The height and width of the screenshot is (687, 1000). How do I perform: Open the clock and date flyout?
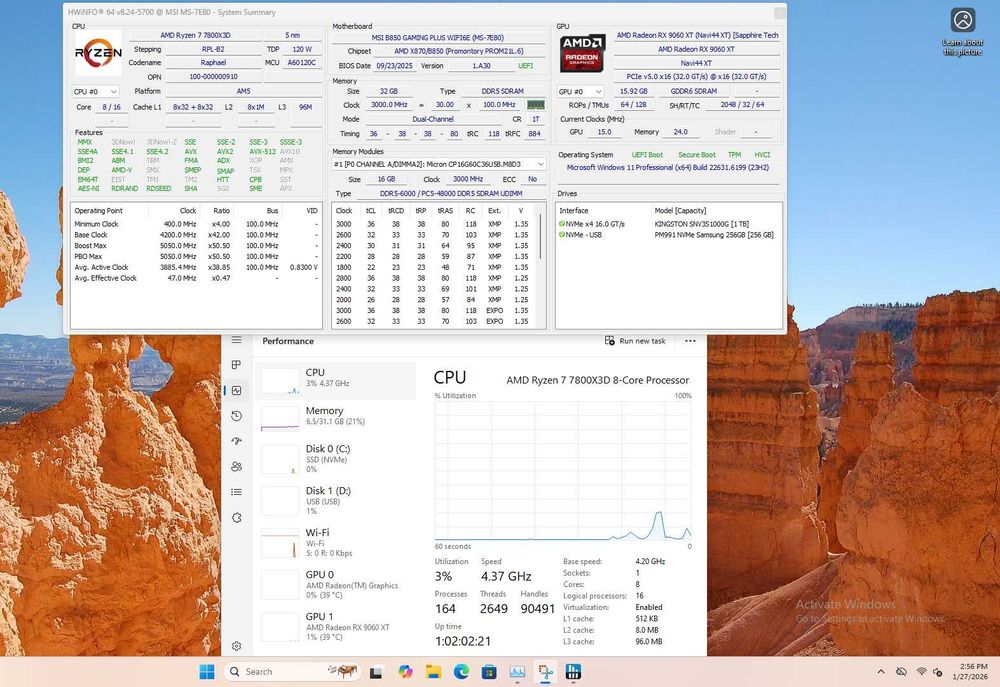(970, 672)
